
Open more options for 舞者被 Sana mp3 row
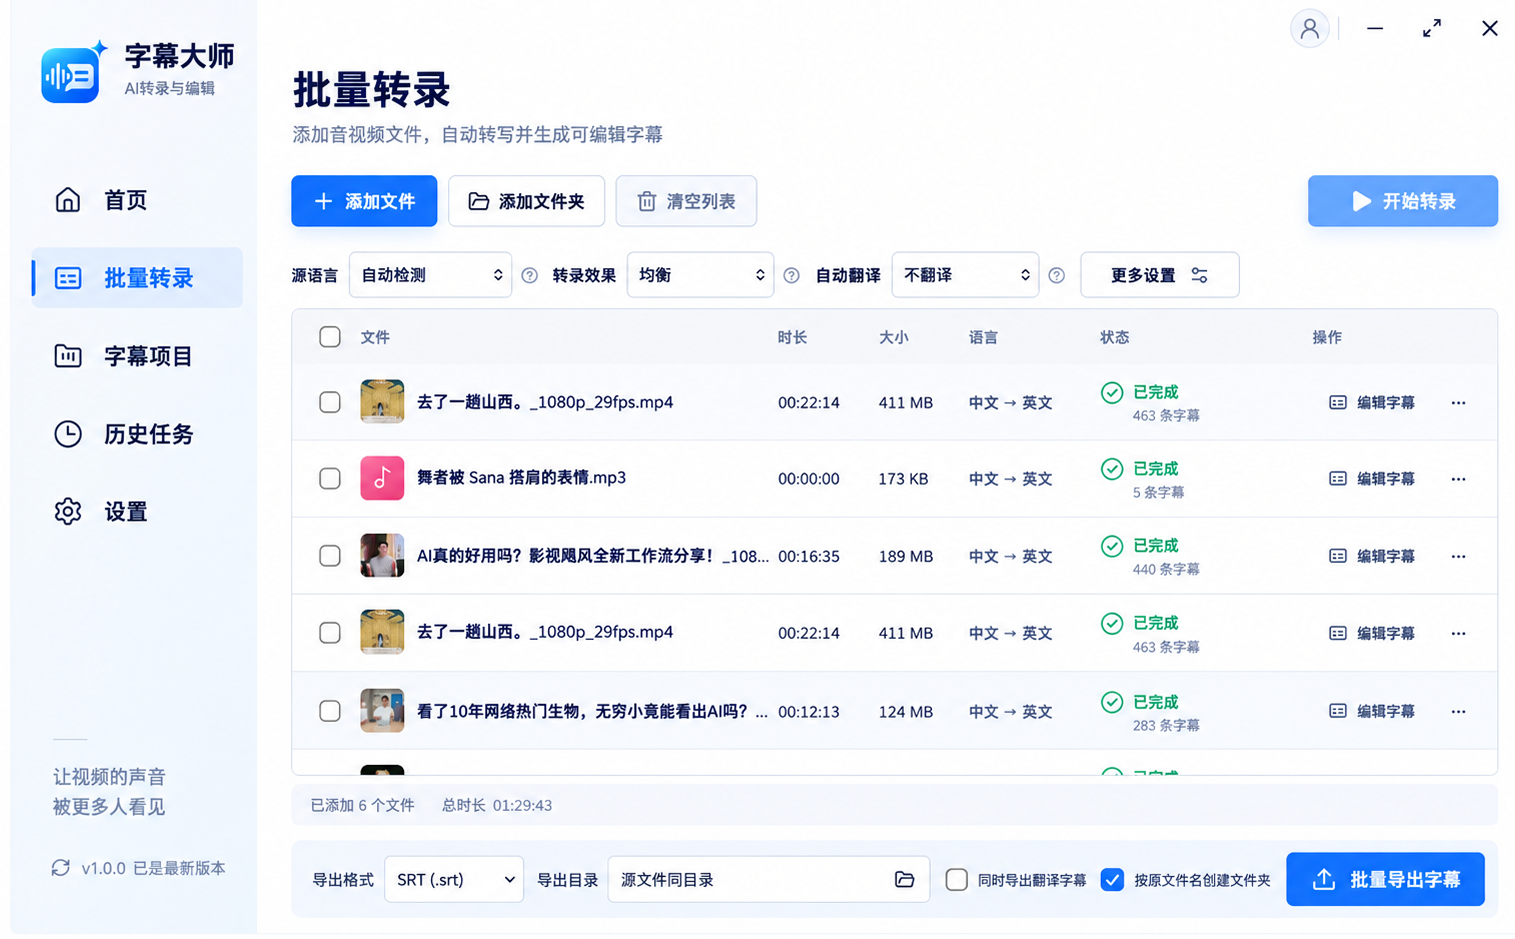pyautogui.click(x=1458, y=479)
